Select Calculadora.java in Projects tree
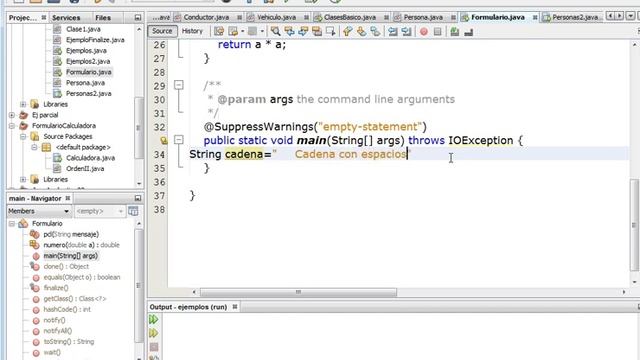The width and height of the screenshot is (640, 360). 90,158
